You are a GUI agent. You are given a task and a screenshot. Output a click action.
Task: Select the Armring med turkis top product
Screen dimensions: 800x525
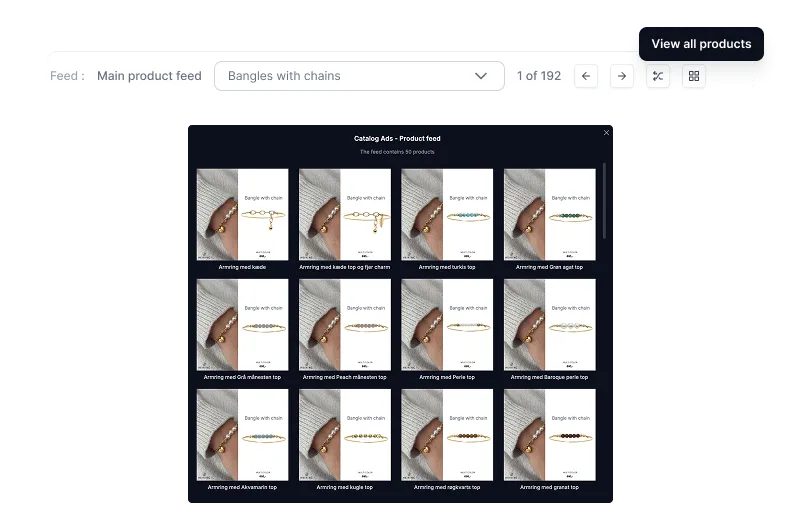(447, 214)
